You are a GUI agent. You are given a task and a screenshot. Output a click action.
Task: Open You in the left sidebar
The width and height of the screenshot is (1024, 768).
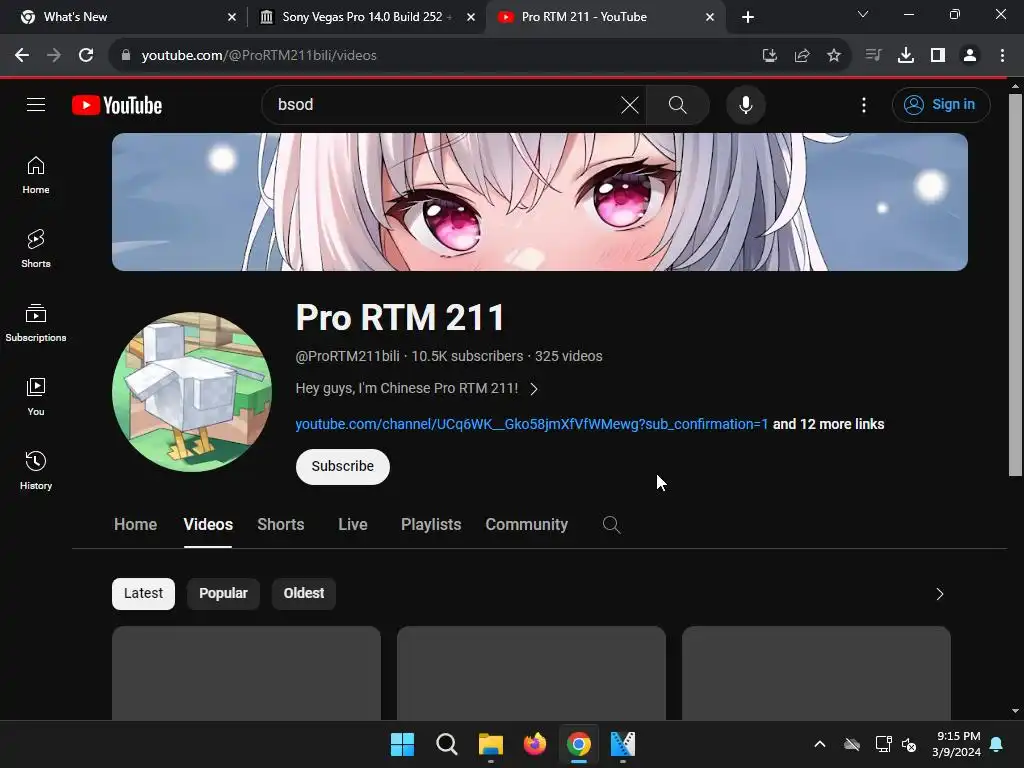tap(36, 396)
